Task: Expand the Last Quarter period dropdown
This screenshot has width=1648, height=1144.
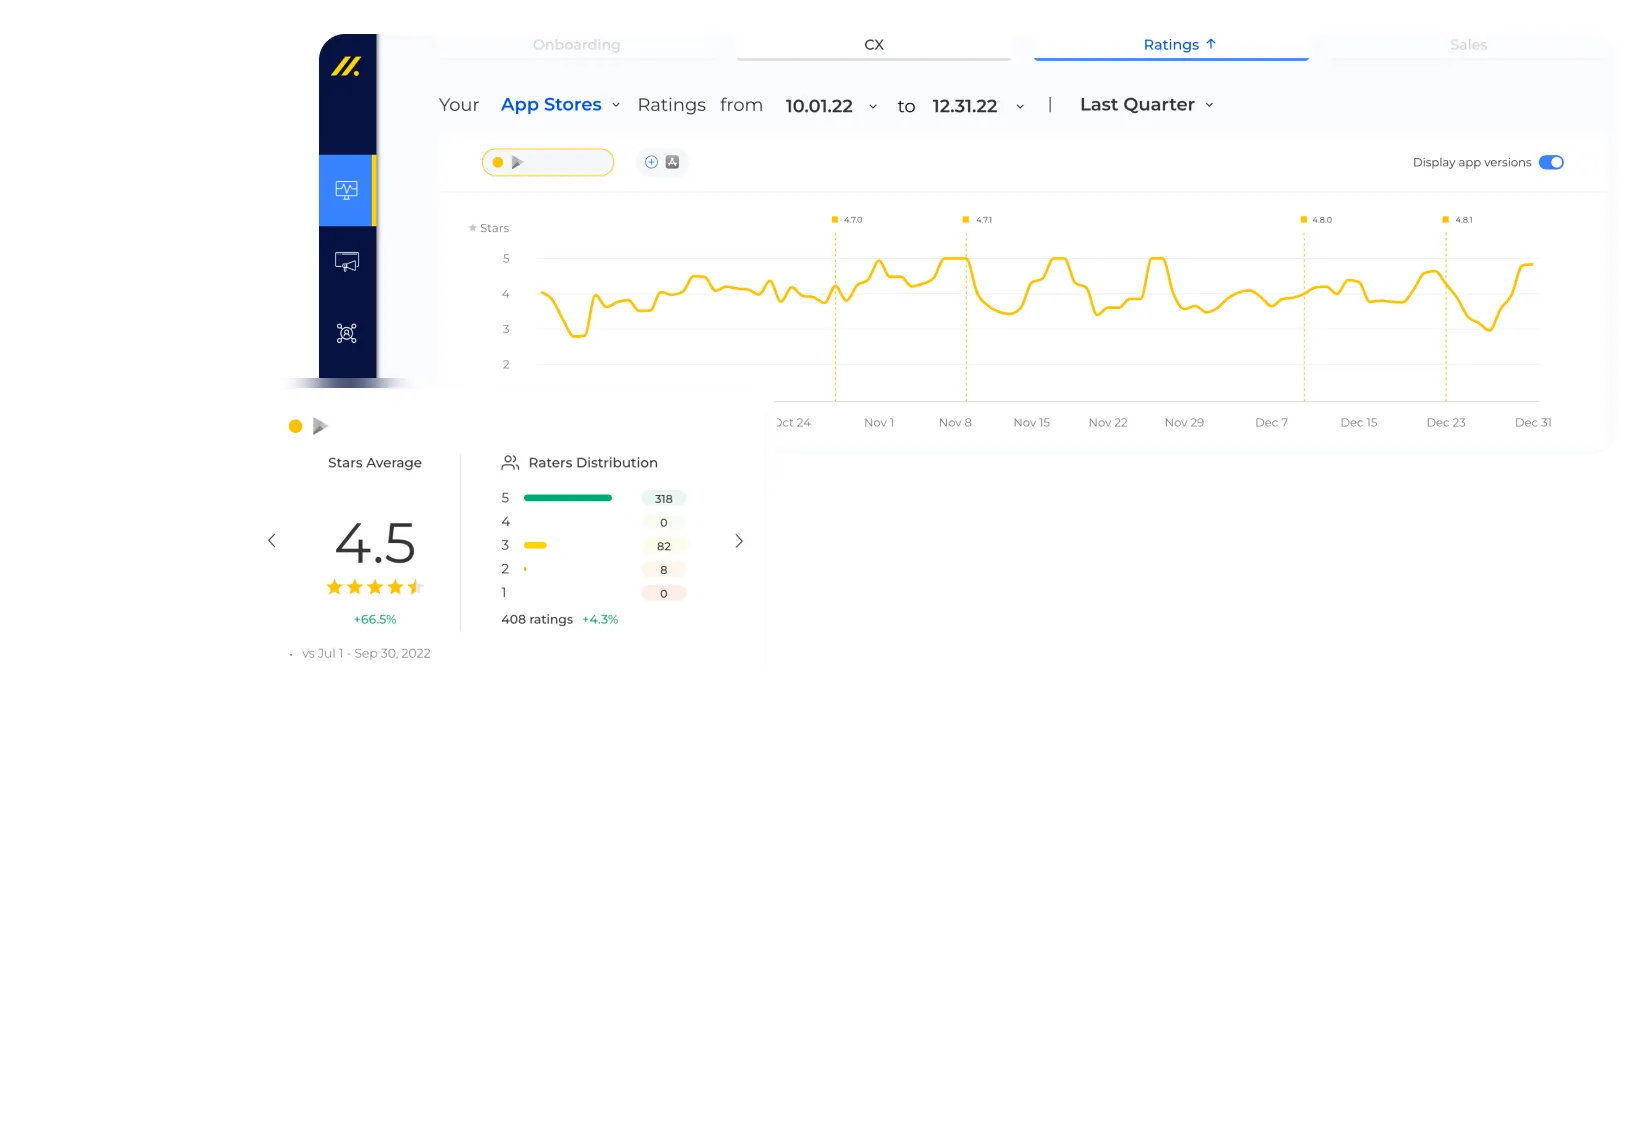Action: (x=1146, y=105)
